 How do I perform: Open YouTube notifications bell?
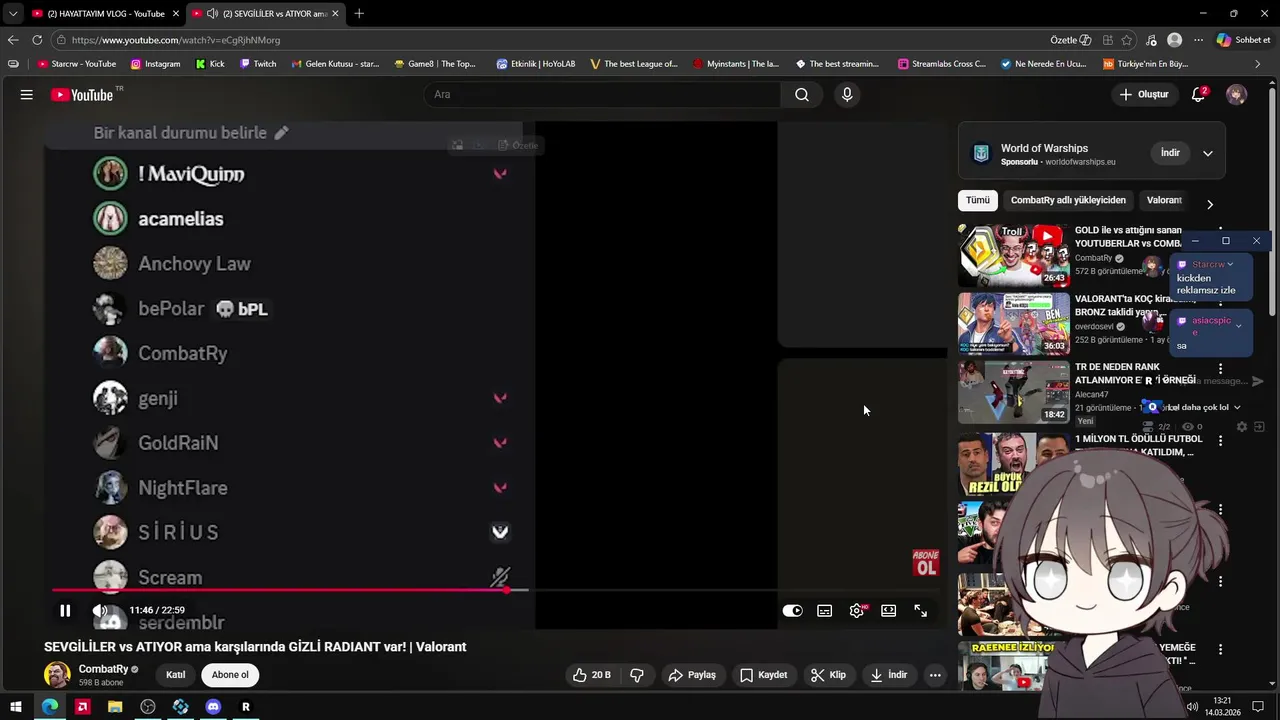tap(1198, 94)
